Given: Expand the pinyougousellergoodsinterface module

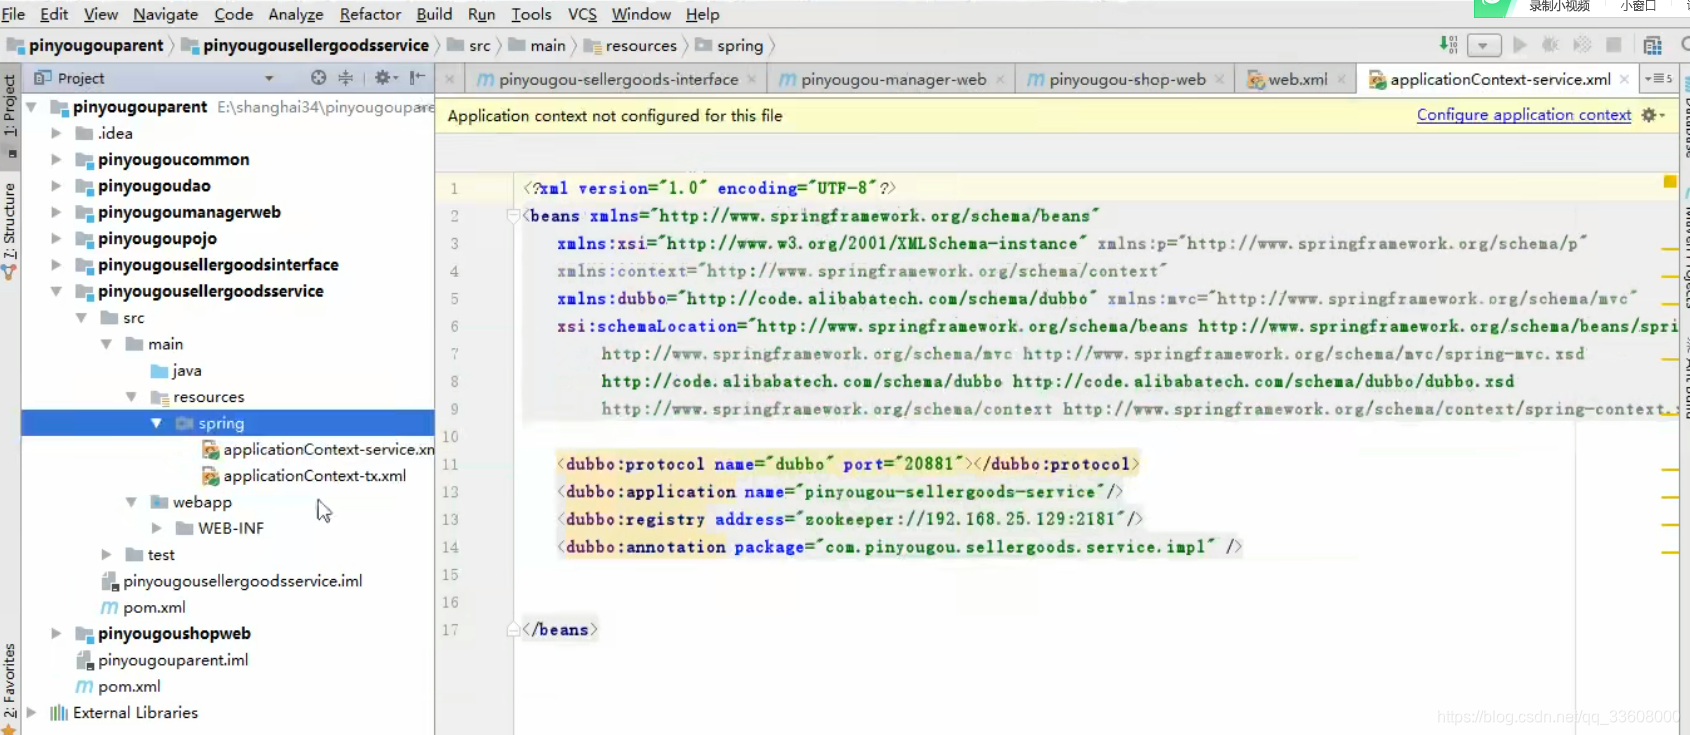Looking at the screenshot, I should point(56,265).
